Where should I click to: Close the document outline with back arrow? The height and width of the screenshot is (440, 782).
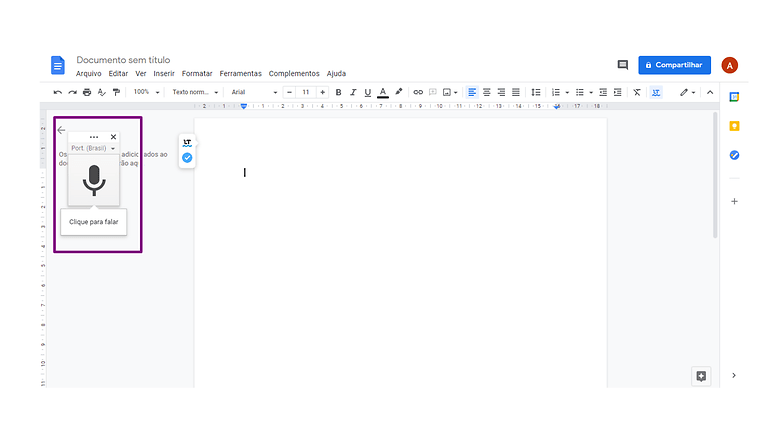(61, 130)
